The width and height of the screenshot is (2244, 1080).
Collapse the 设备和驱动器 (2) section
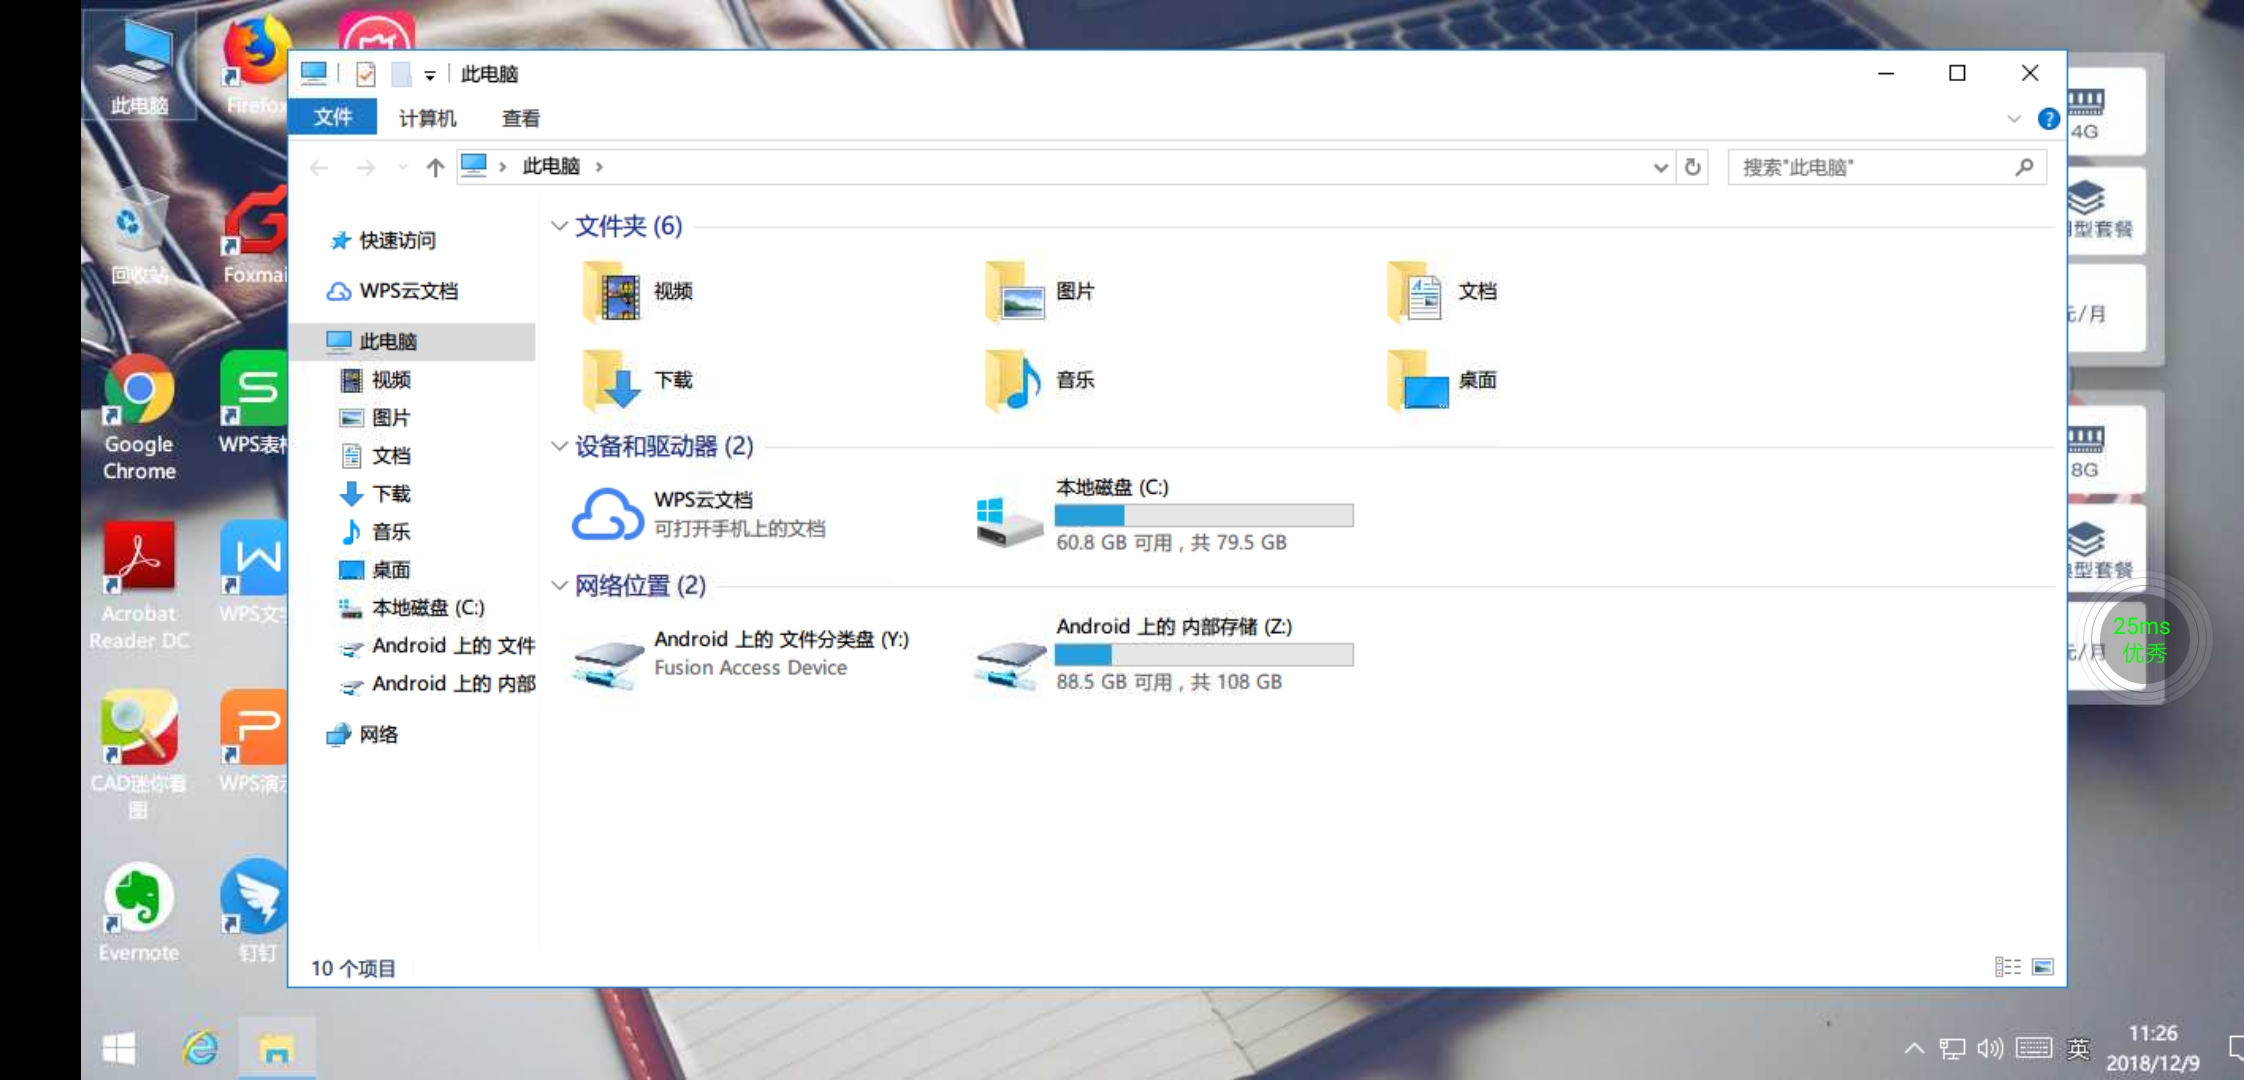(559, 446)
